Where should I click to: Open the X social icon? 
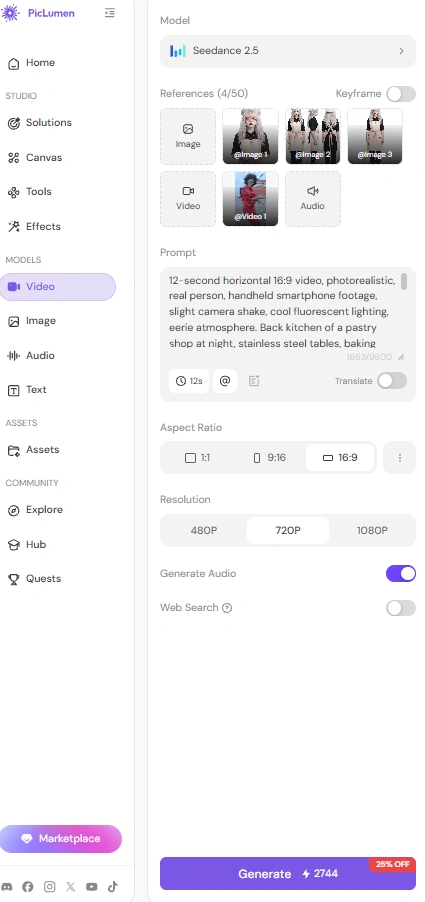click(71, 886)
